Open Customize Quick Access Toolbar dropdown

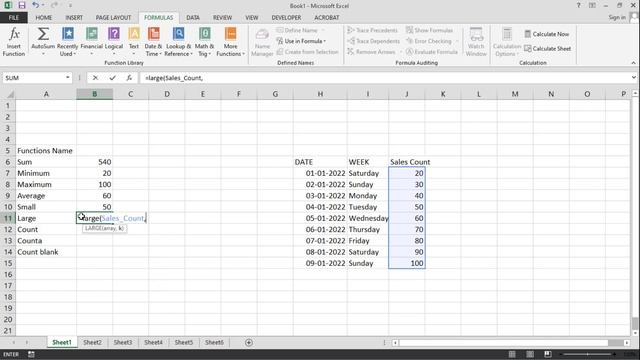click(x=70, y=6)
